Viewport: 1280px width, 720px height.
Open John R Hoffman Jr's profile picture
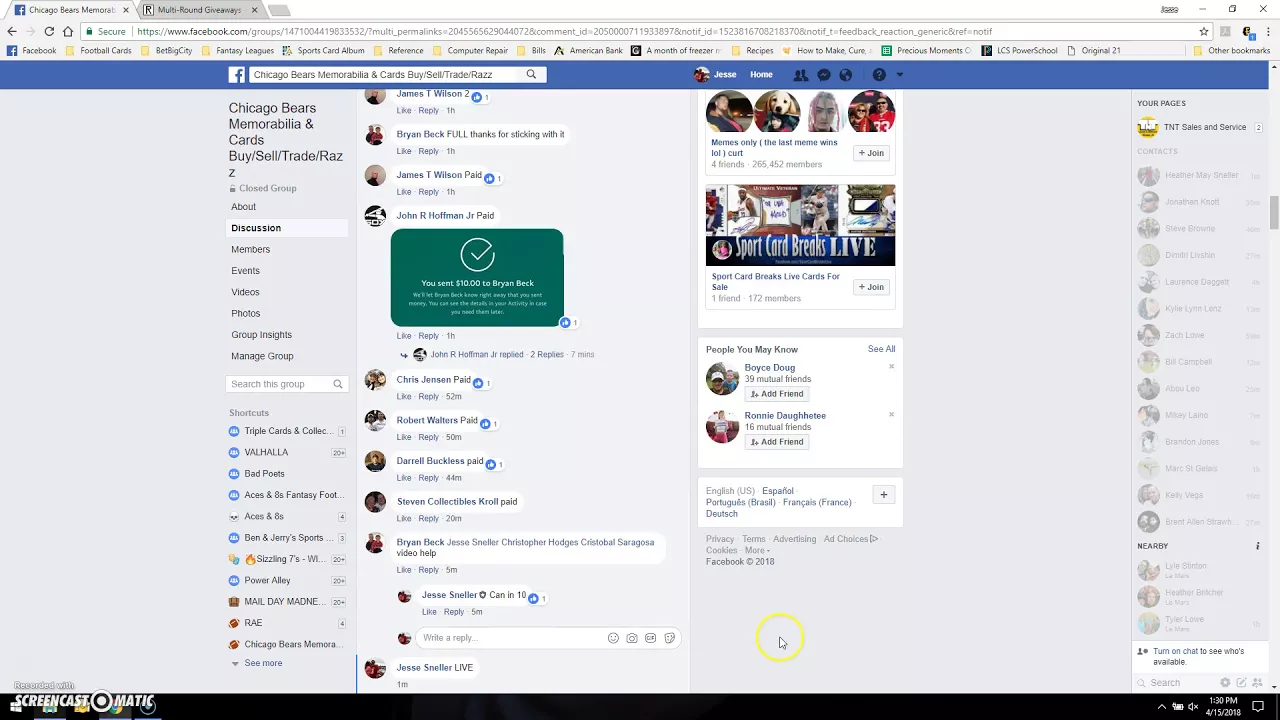(375, 216)
